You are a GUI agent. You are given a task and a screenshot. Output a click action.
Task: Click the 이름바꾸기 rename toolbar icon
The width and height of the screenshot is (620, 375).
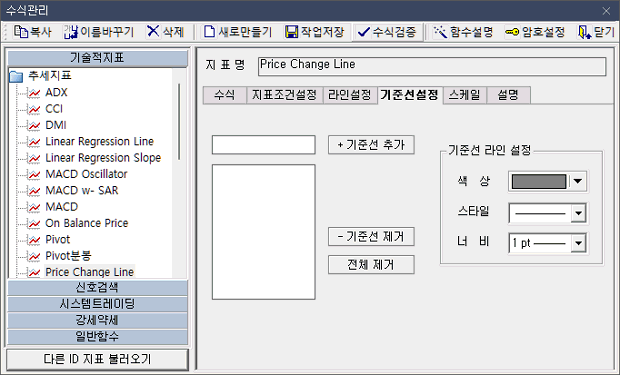[x=71, y=32]
